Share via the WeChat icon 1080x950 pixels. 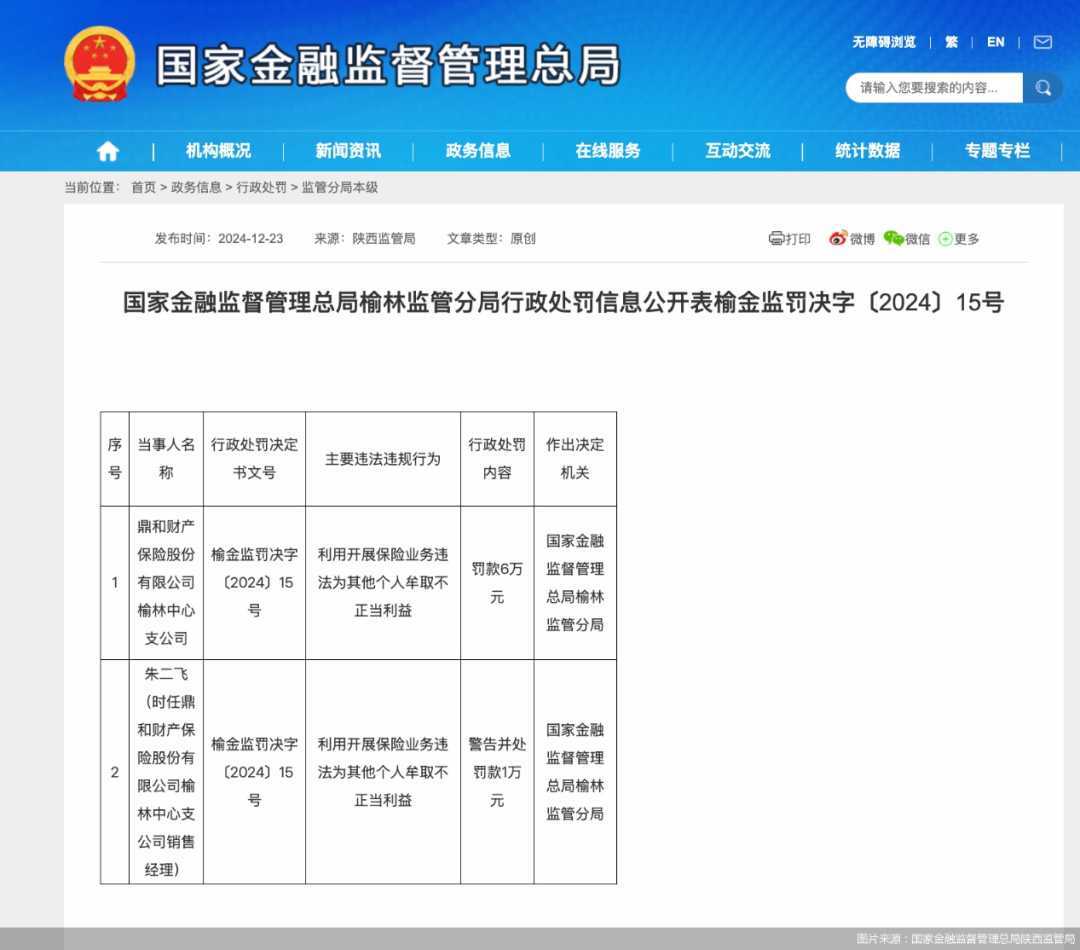tap(893, 238)
